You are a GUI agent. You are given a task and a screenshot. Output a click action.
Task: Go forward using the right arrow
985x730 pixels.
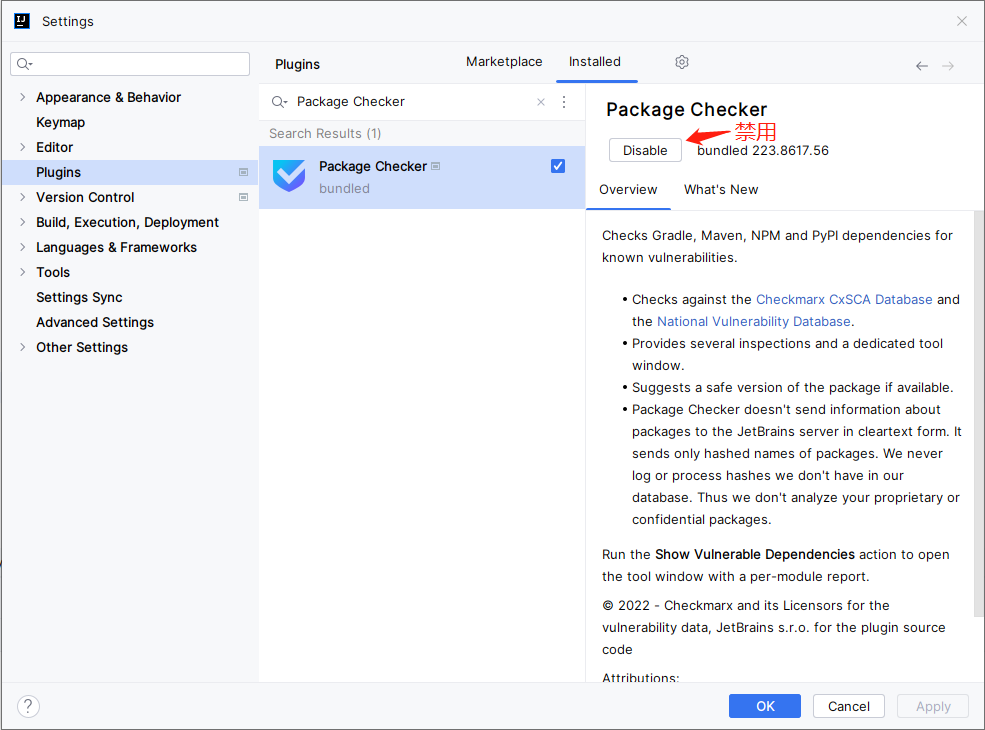[948, 66]
